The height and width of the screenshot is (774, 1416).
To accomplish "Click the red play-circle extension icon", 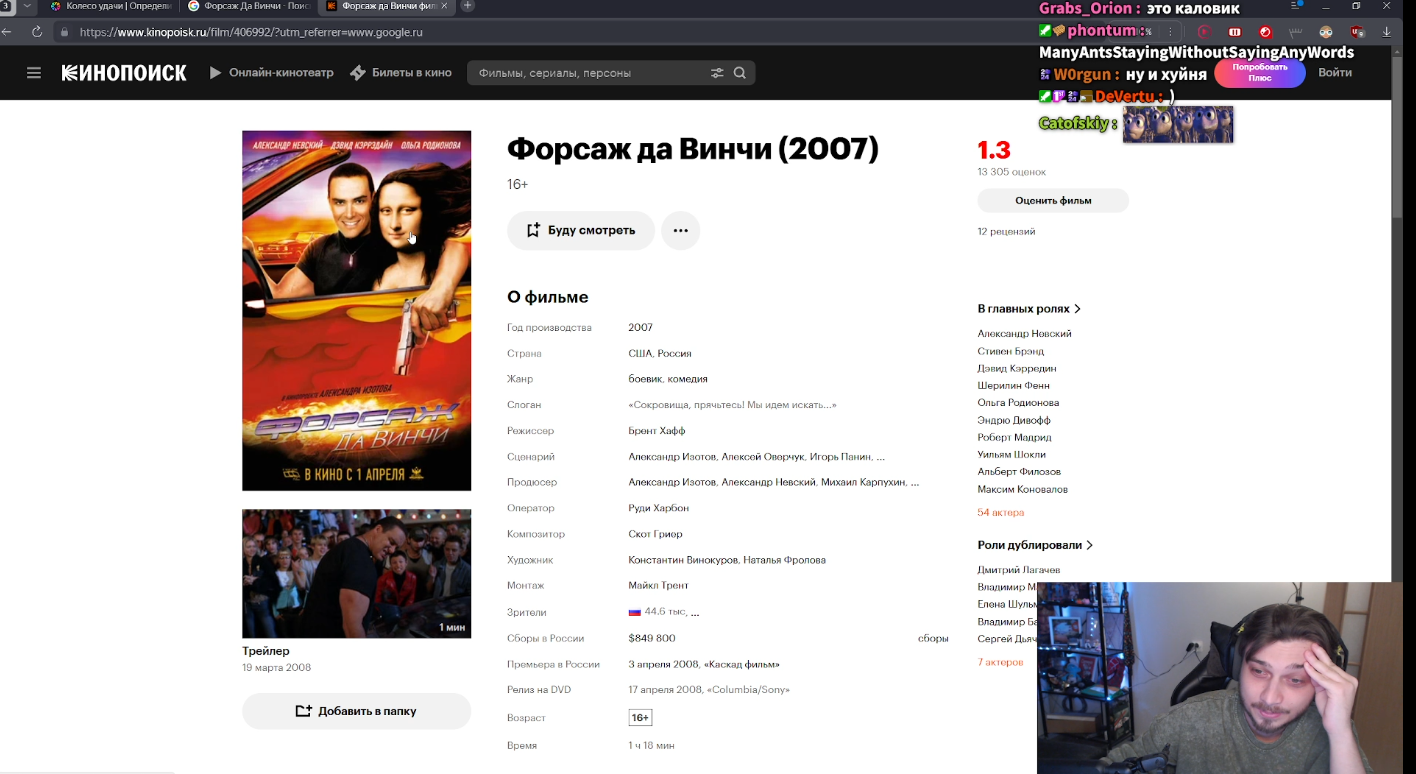I will (x=1204, y=32).
